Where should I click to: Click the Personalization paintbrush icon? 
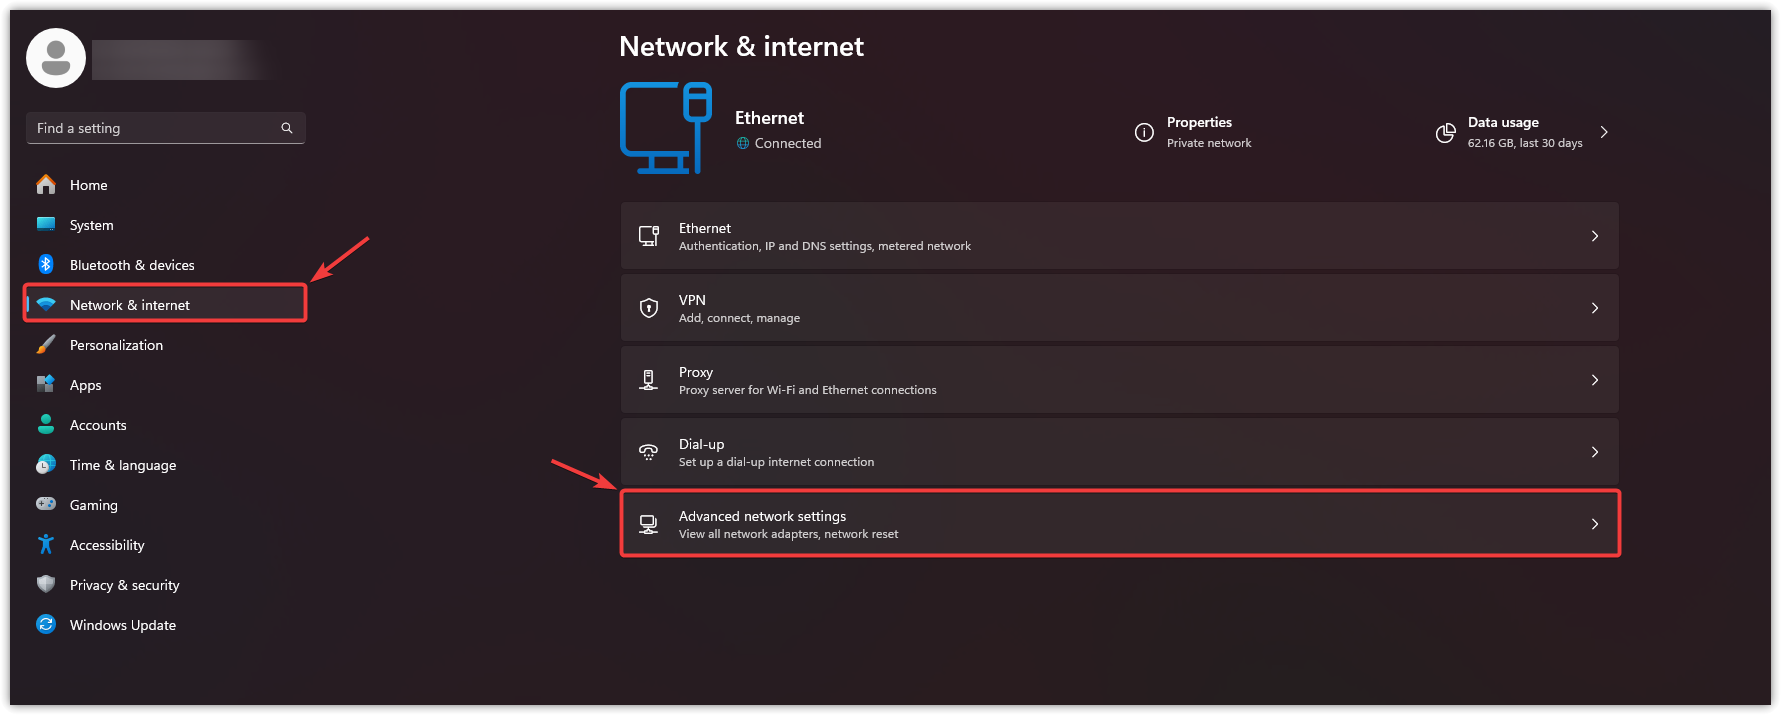[x=46, y=345]
